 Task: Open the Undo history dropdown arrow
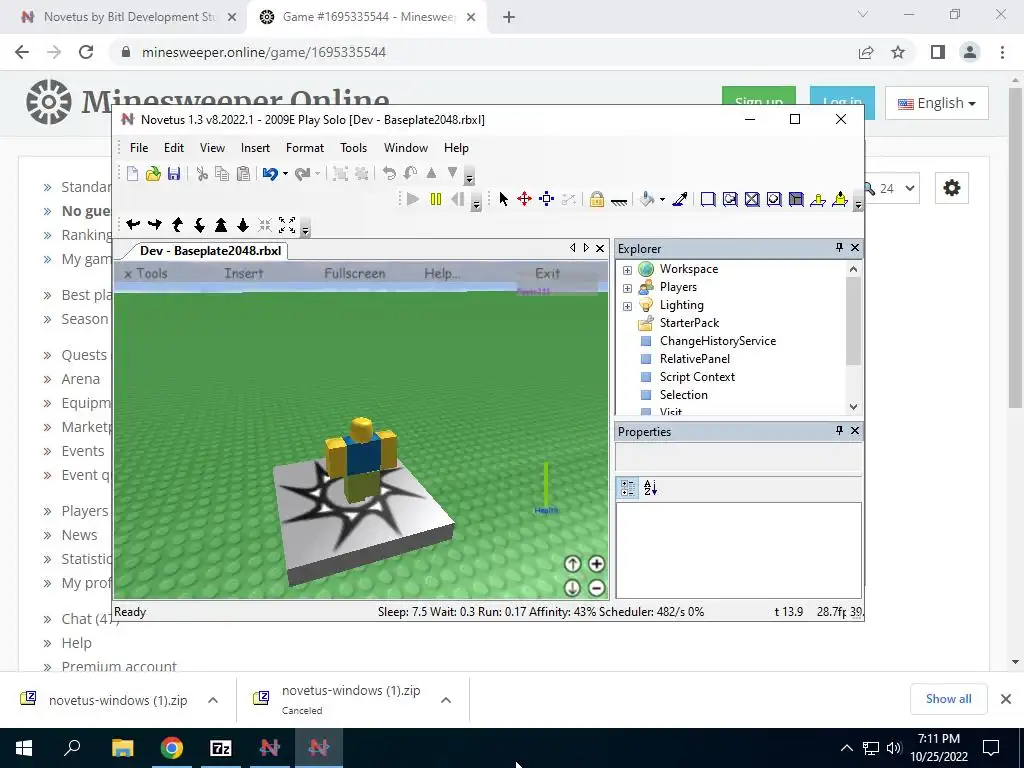[285, 174]
